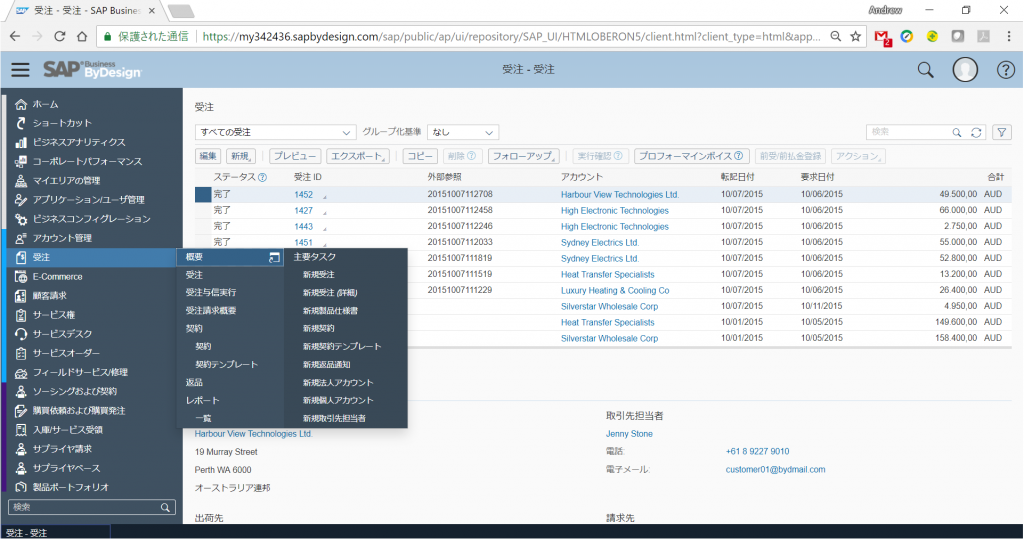Click the 顧客請求 sidebar icon
This screenshot has width=1024, height=539.
(21, 296)
